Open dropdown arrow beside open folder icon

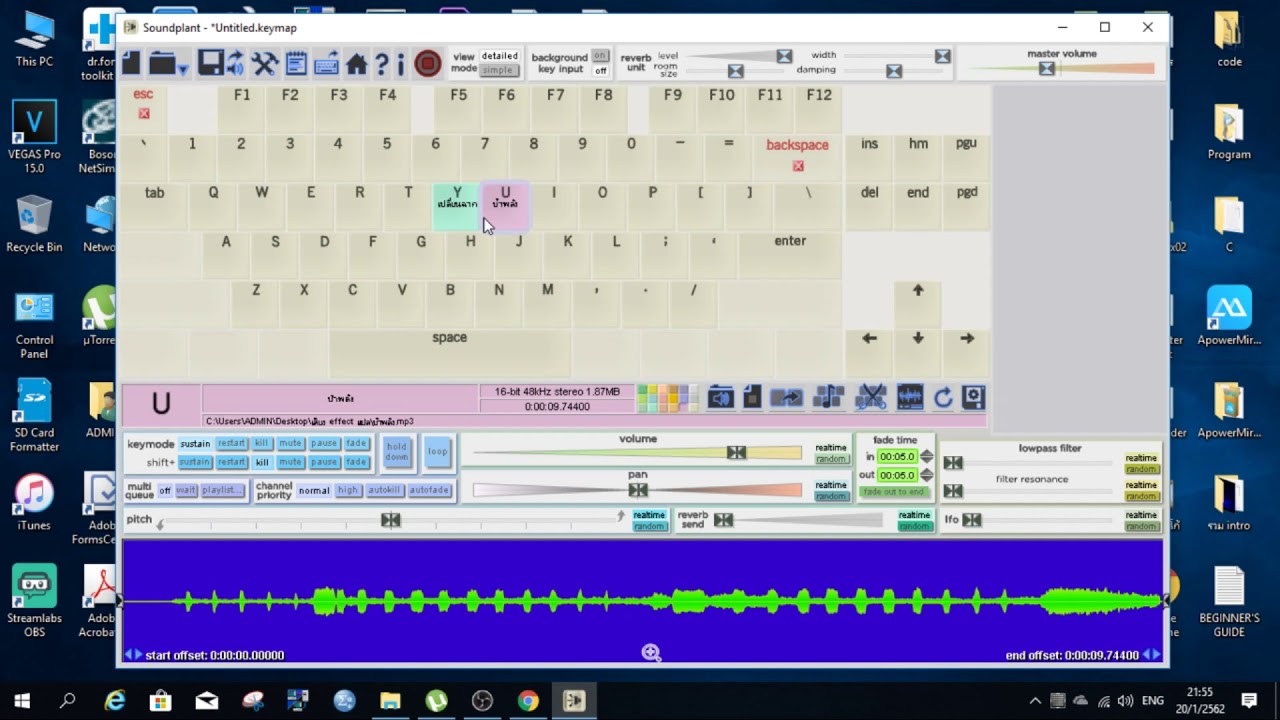183,69
